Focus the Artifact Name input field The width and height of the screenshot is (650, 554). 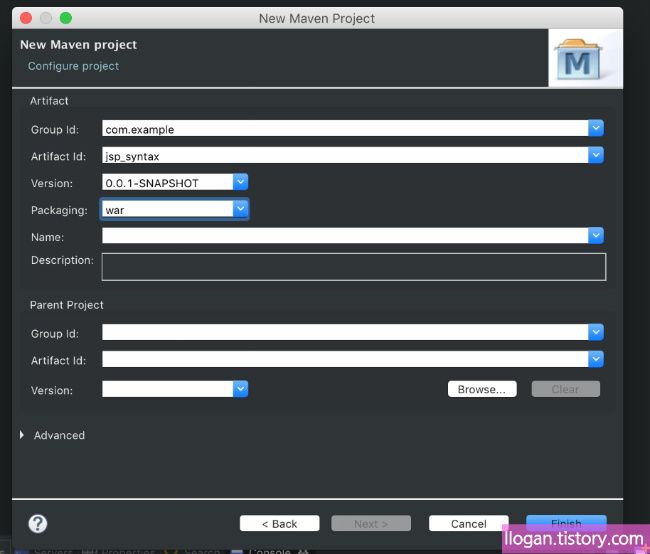click(x=345, y=236)
